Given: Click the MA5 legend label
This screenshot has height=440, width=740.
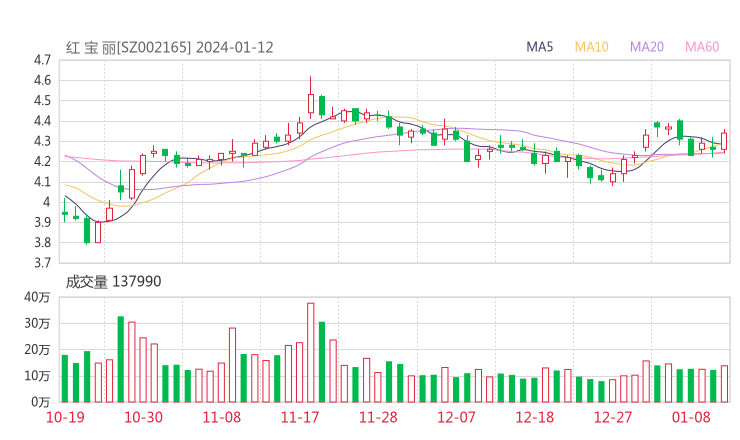Looking at the screenshot, I should pos(539,47).
